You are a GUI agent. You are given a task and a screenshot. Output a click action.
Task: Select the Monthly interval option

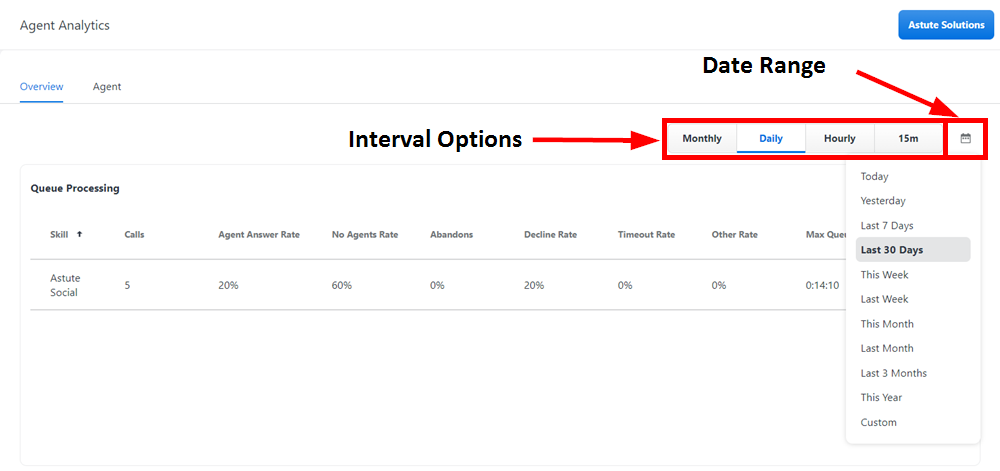click(702, 139)
